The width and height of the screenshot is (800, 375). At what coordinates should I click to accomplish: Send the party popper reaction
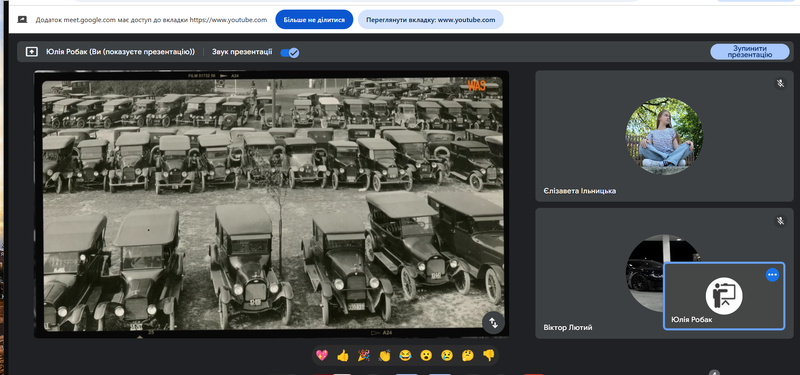coord(364,356)
